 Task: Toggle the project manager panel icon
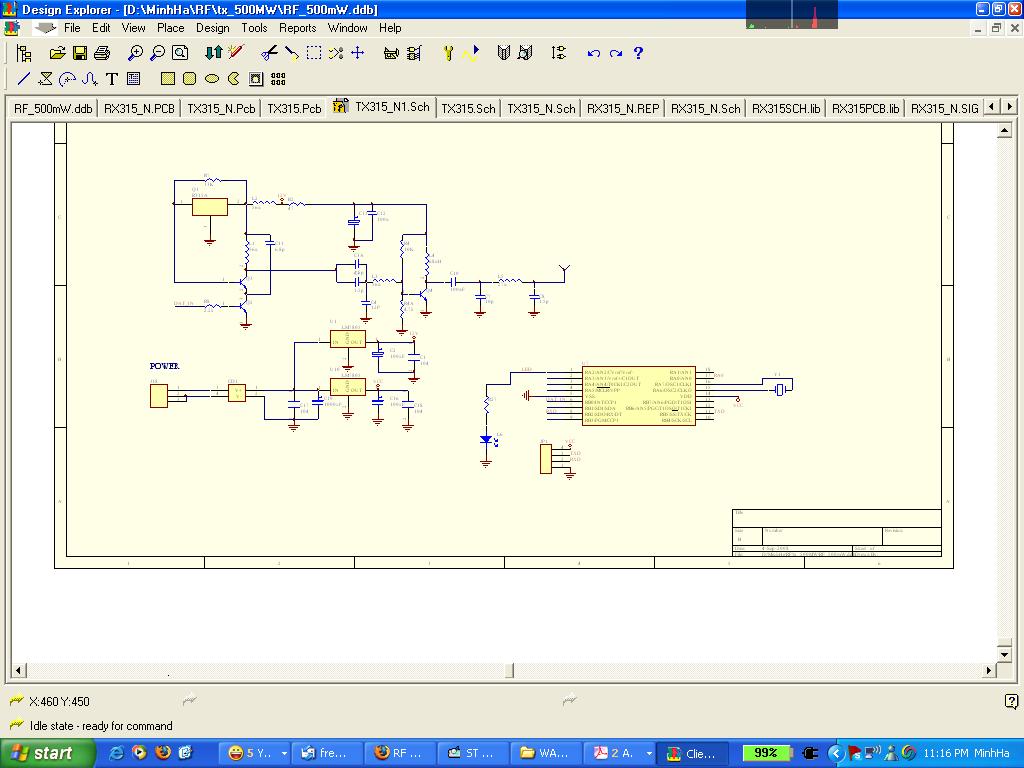(24, 53)
